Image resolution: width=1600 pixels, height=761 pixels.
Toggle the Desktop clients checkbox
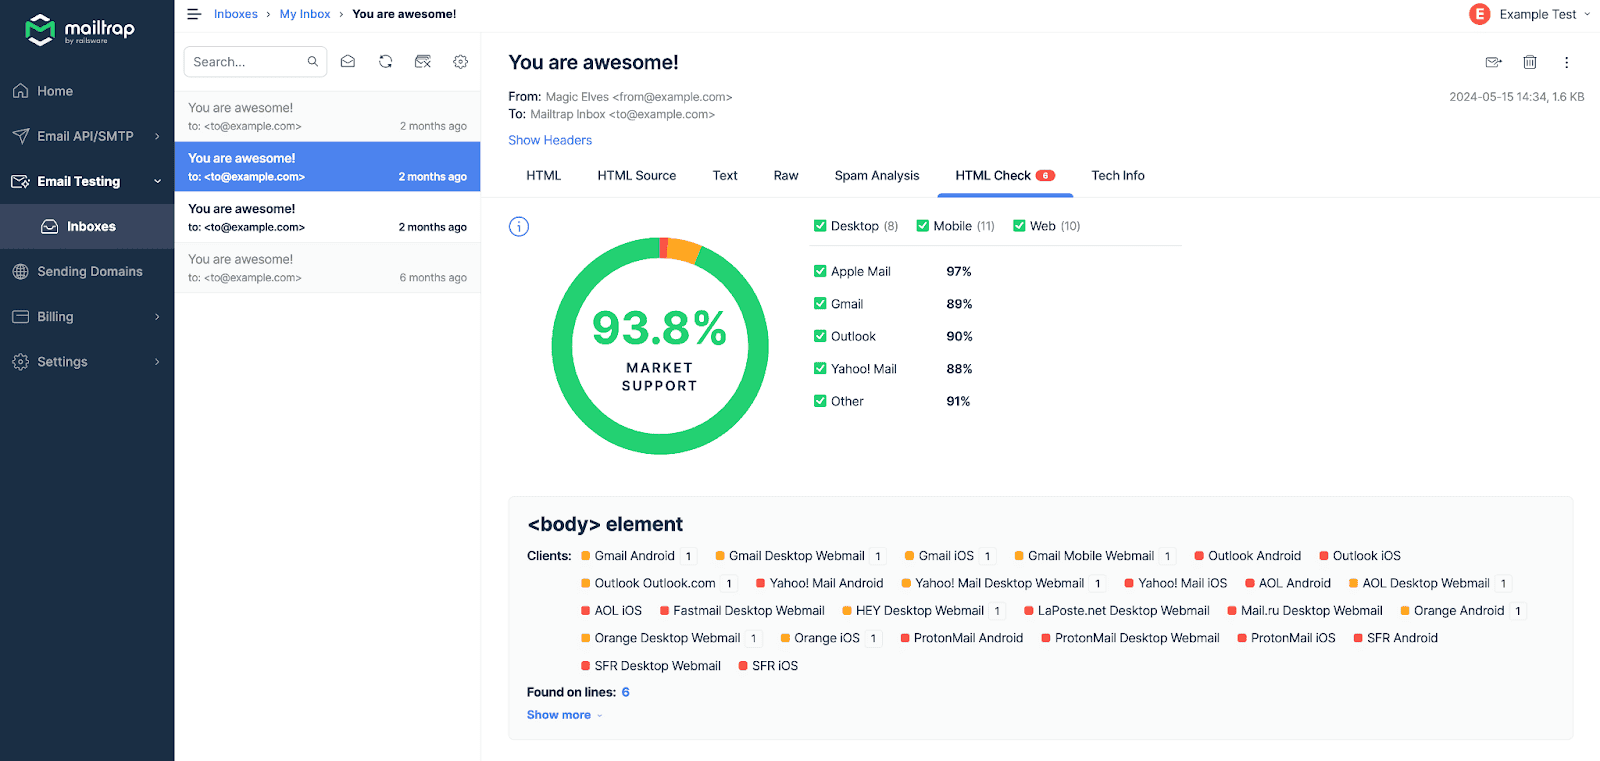(x=820, y=226)
